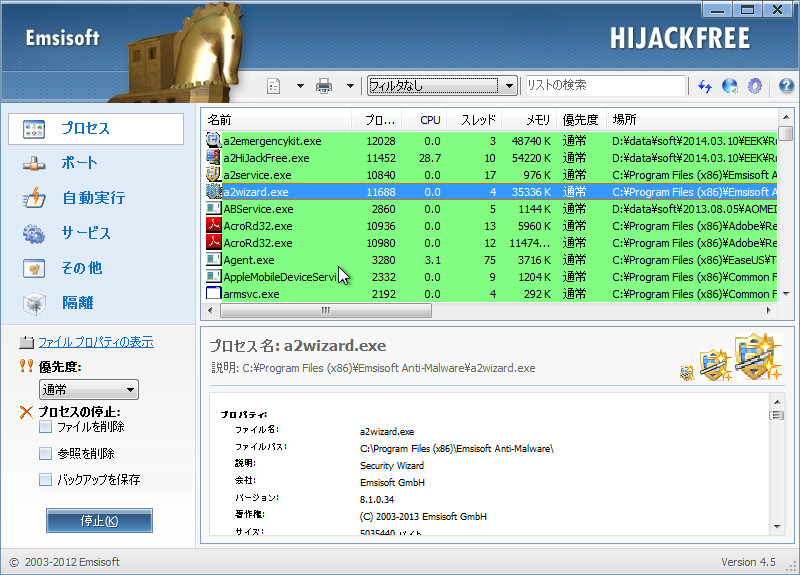Image resolution: width=800 pixels, height=575 pixels.
Task: Select the ABService.exe process row
Action: (x=491, y=209)
